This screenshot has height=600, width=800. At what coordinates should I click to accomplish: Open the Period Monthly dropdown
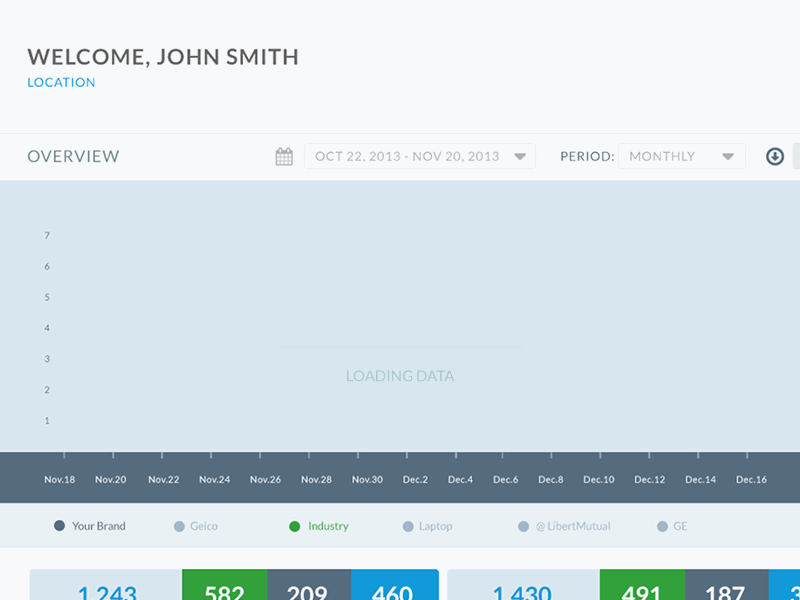coord(682,156)
